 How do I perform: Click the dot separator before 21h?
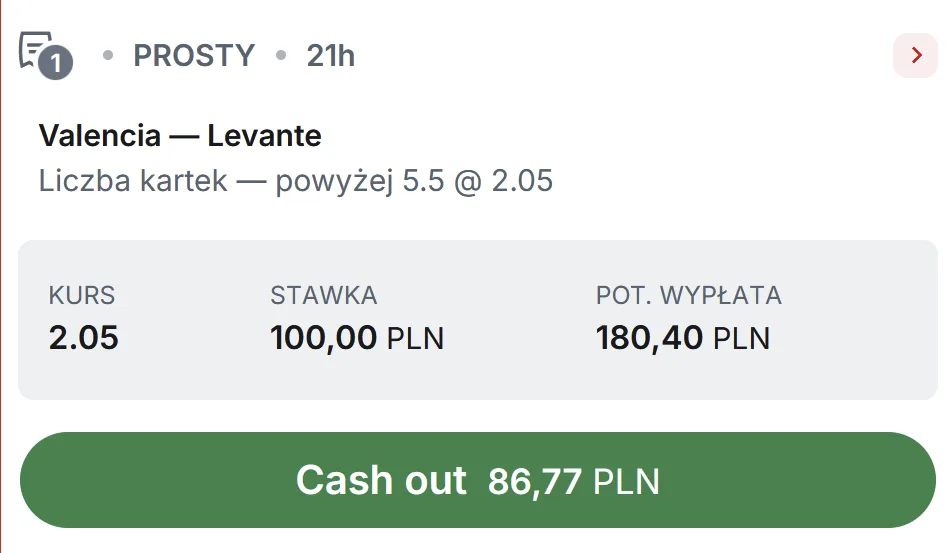tap(281, 56)
